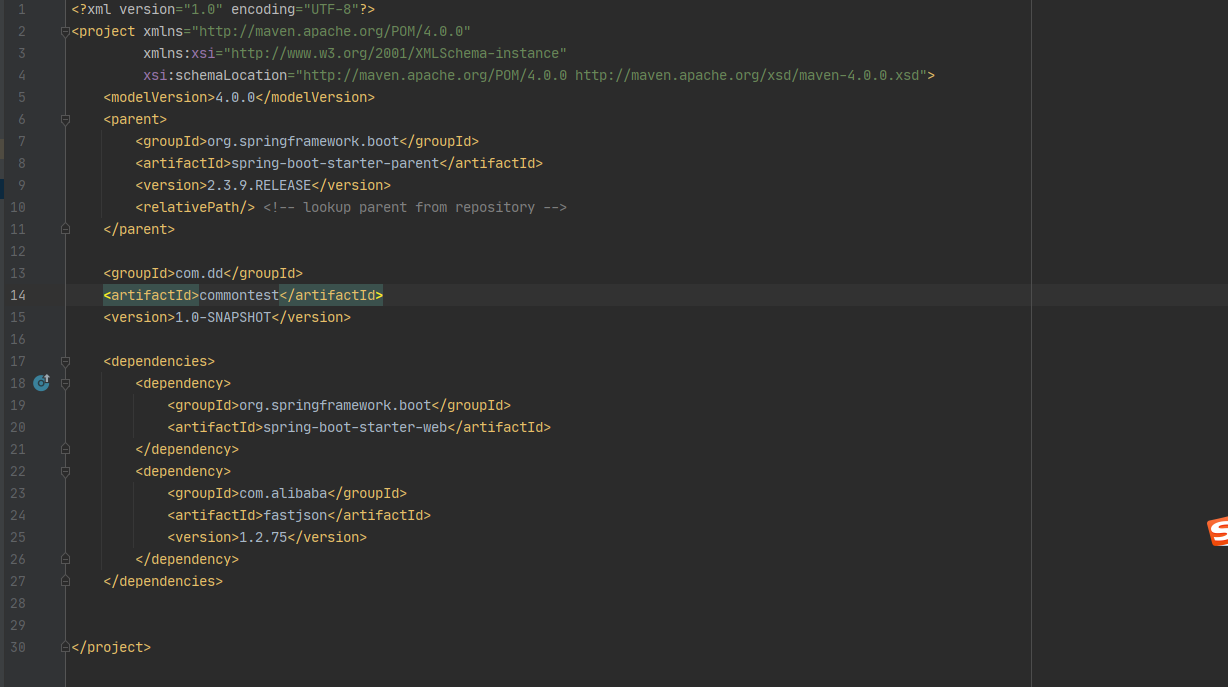Viewport: 1228px width, 687px height.
Task: Click the com.dd groupId value
Action: (199, 273)
